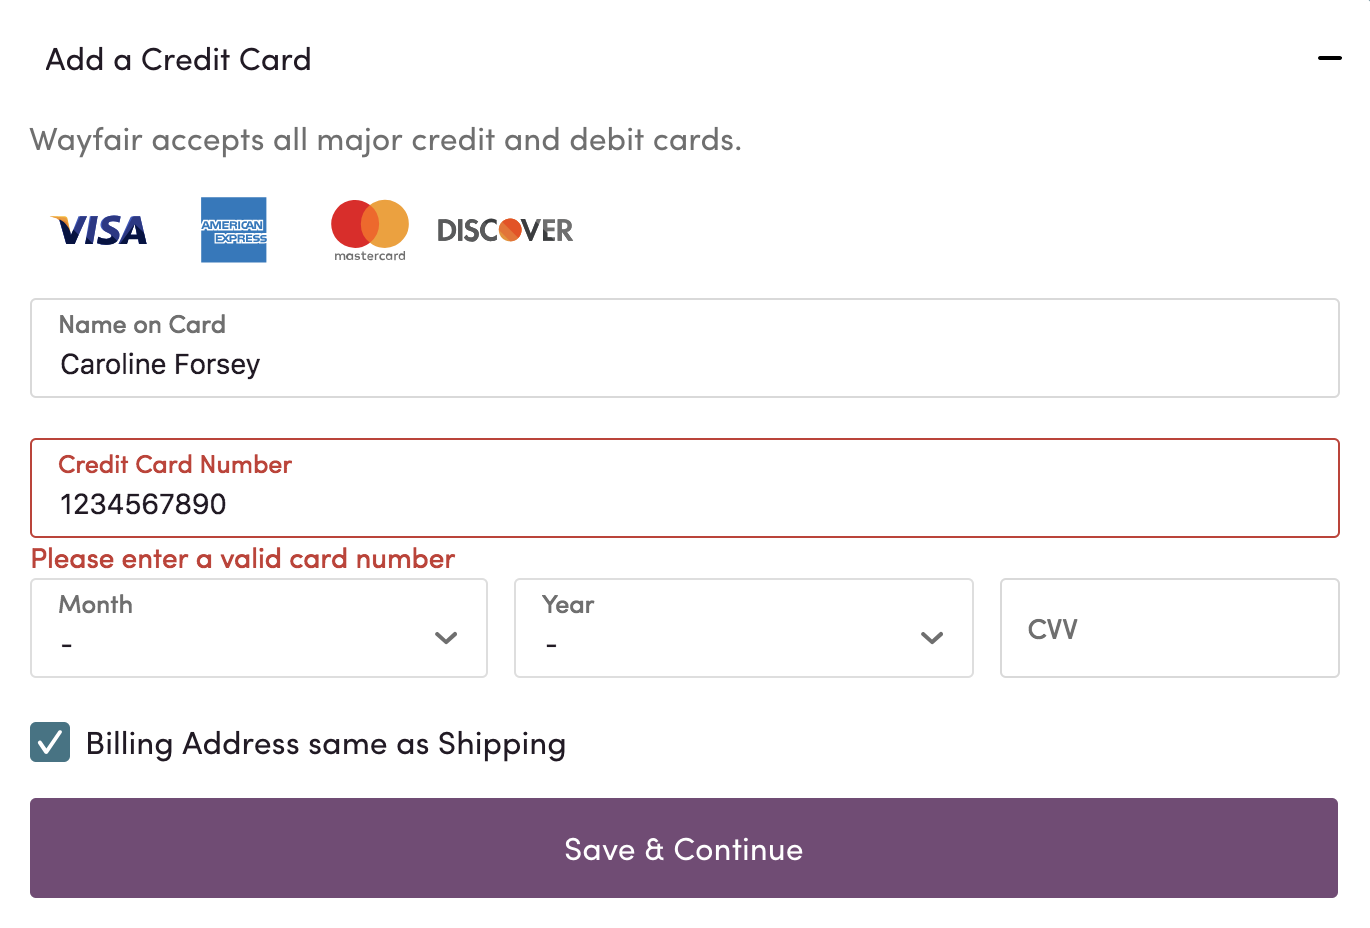1370x928 pixels.
Task: Click the "Please enter a valid card number" error
Action: coord(243,558)
